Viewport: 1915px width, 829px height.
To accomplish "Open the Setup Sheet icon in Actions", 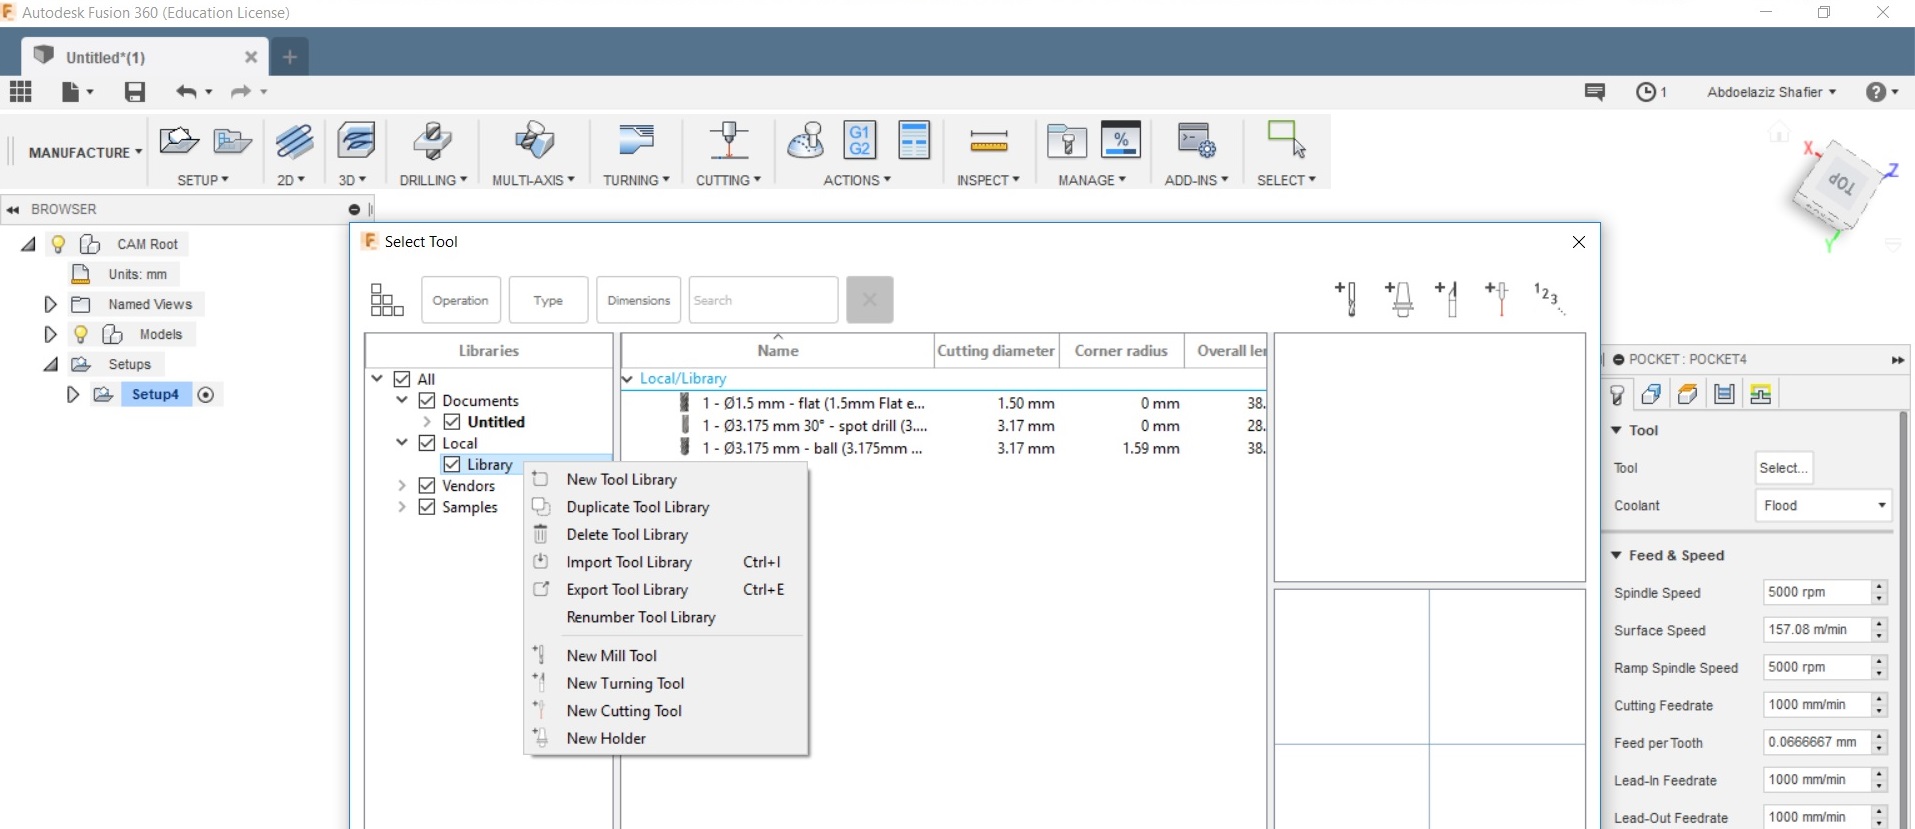I will point(914,140).
